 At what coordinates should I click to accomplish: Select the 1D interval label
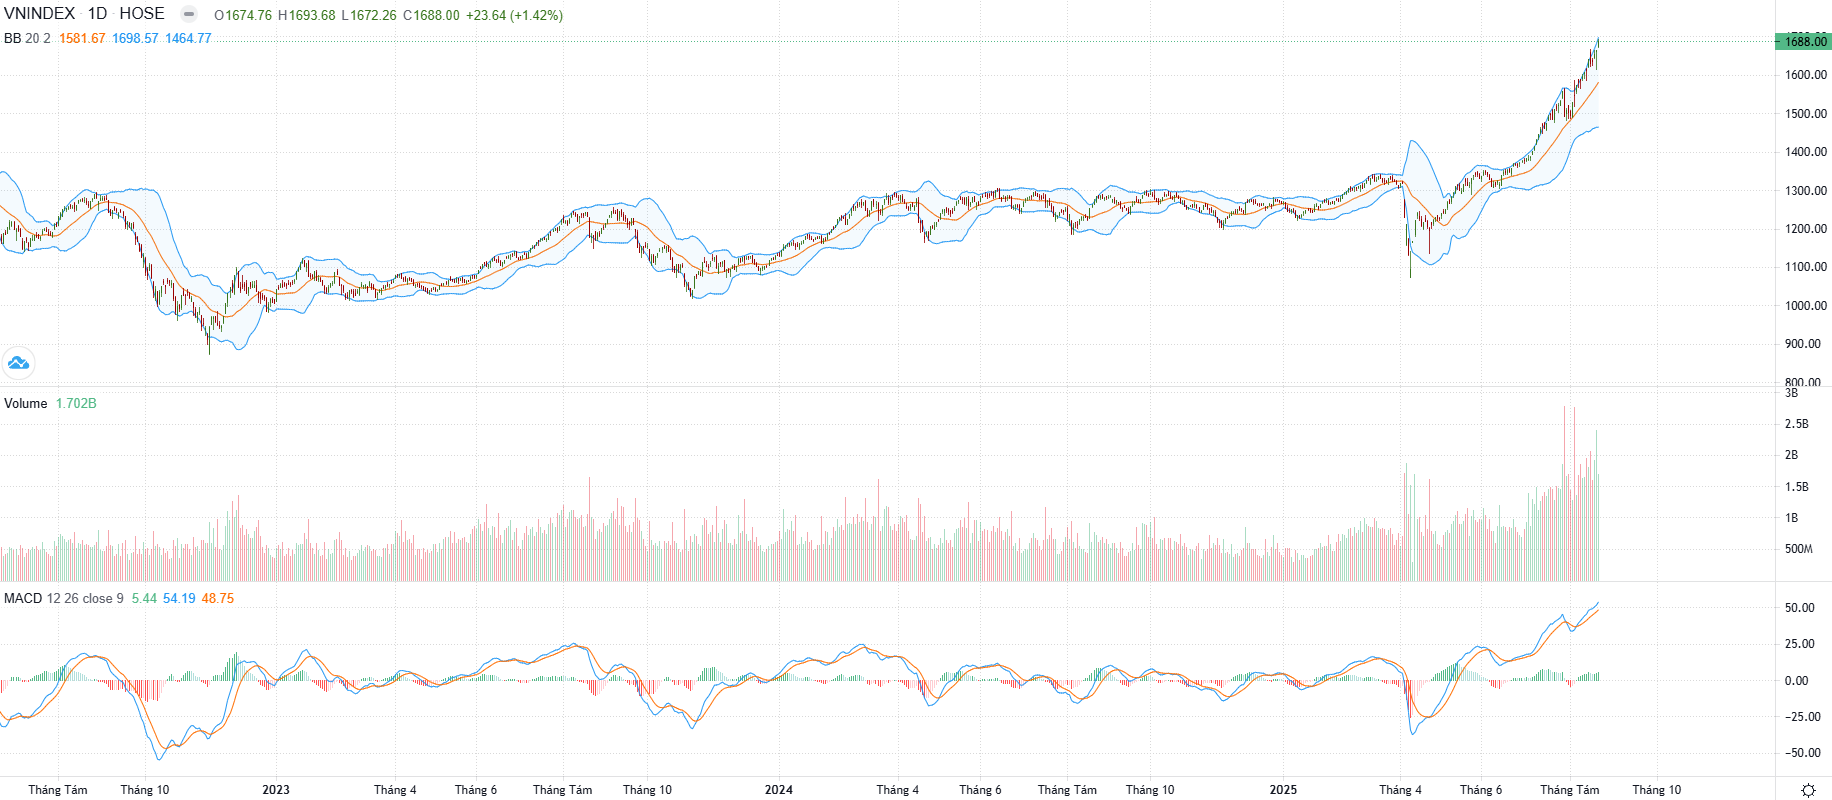click(x=97, y=14)
